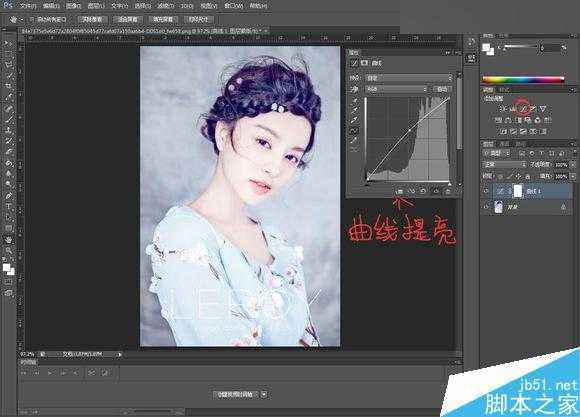Toggle lock all in Layers
Image resolution: width=580 pixels, height=417 pixels.
tap(527, 176)
